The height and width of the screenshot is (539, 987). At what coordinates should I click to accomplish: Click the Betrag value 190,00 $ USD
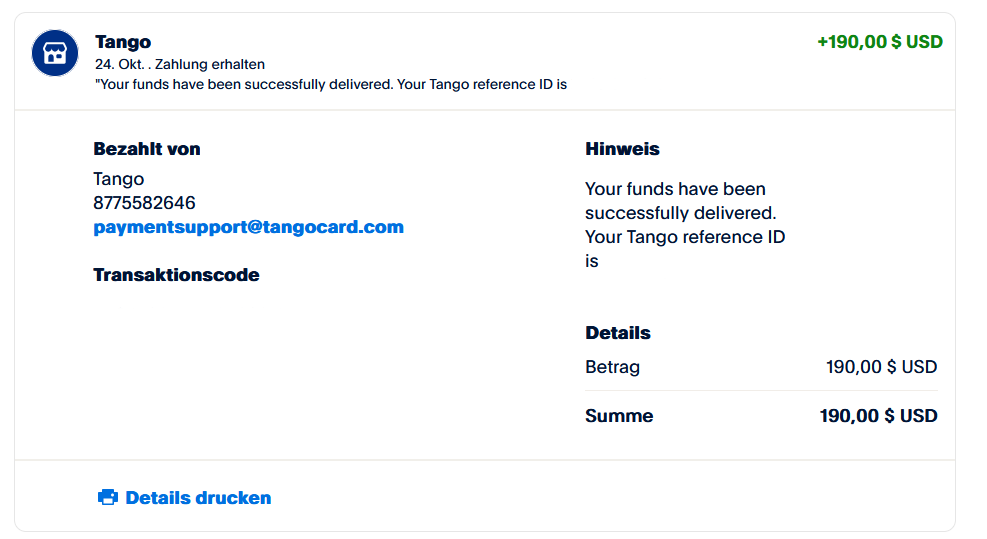coord(881,367)
